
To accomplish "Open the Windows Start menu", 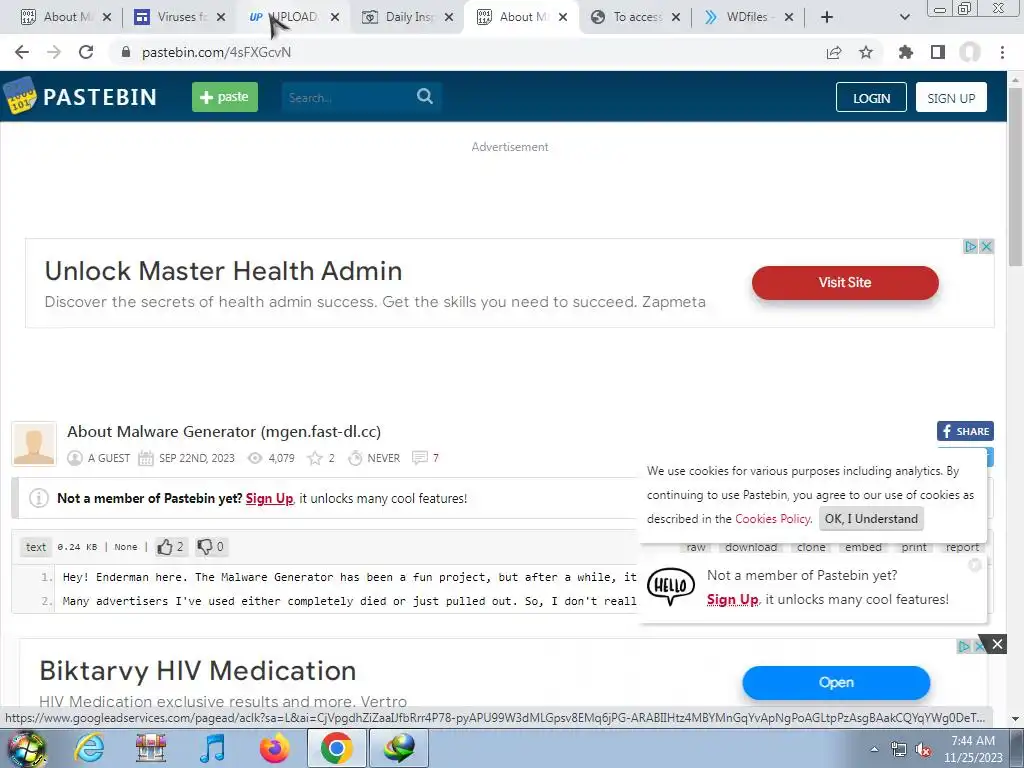I will click(25, 748).
